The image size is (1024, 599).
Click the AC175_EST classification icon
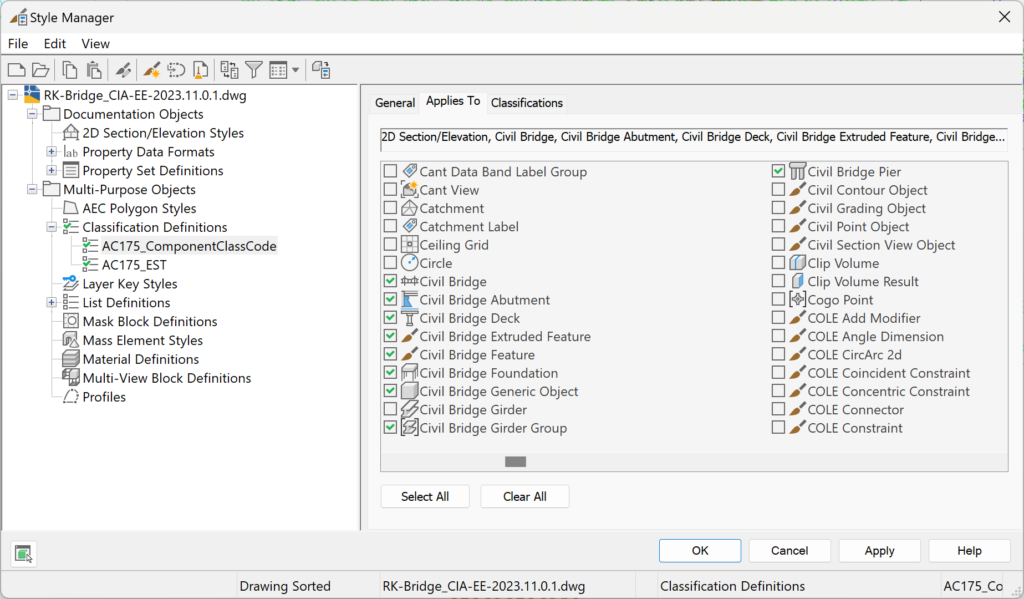[90, 265]
